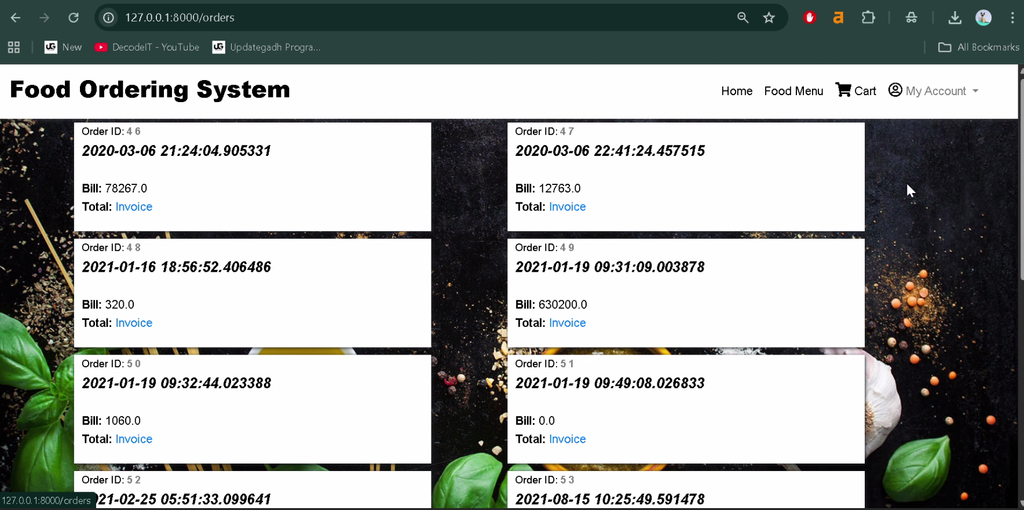The width and height of the screenshot is (1024, 510).
Task: Select date 2021-01-19 09:32:44.023388
Action: click(x=176, y=383)
